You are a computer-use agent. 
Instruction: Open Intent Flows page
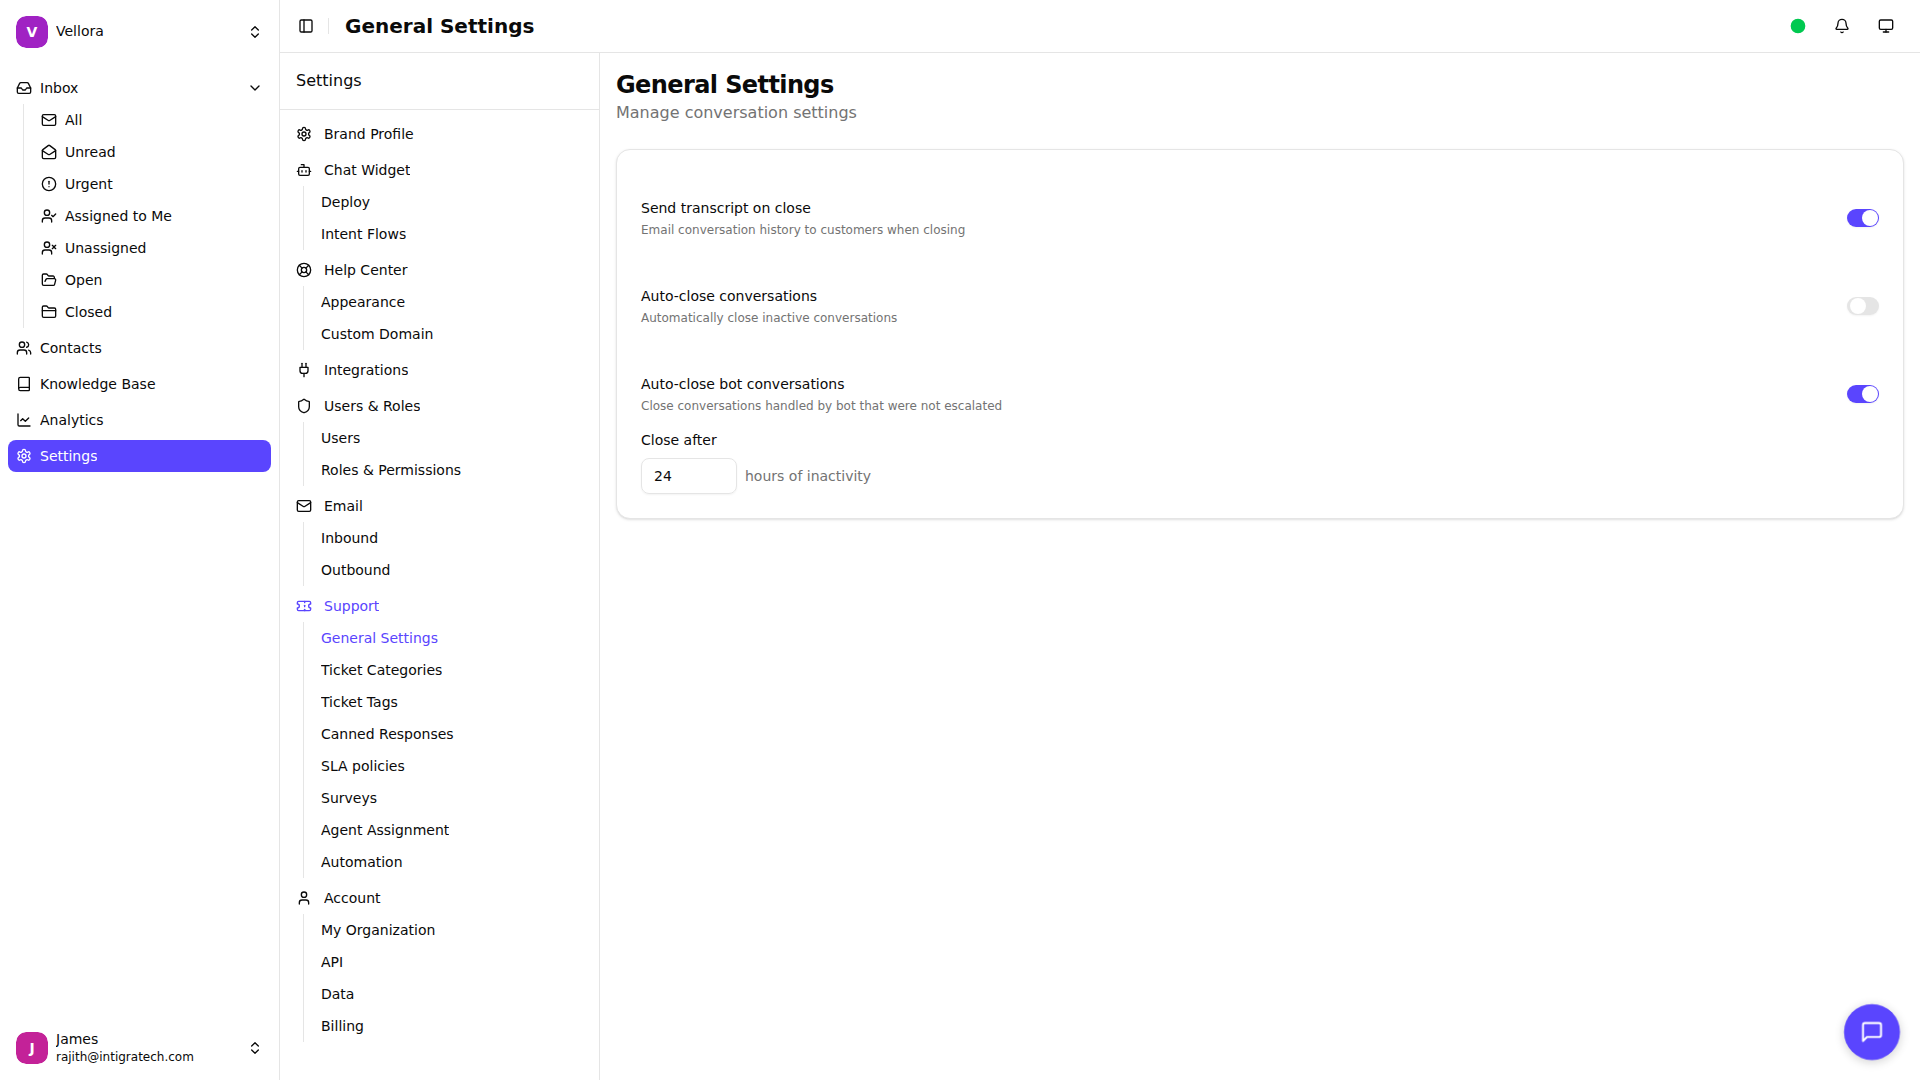pos(363,234)
